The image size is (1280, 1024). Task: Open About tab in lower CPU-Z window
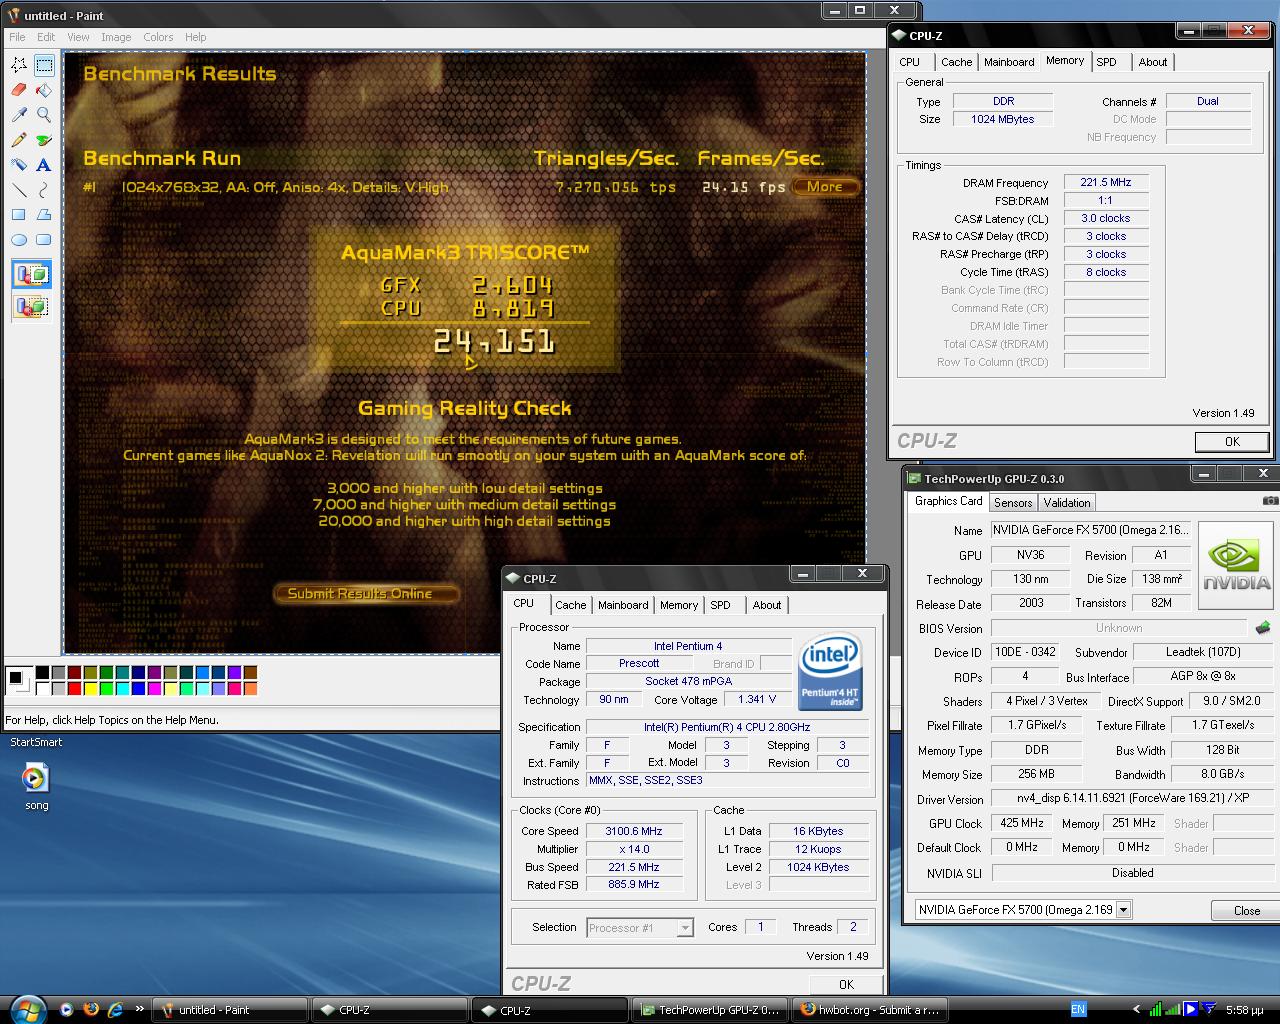[x=767, y=605]
